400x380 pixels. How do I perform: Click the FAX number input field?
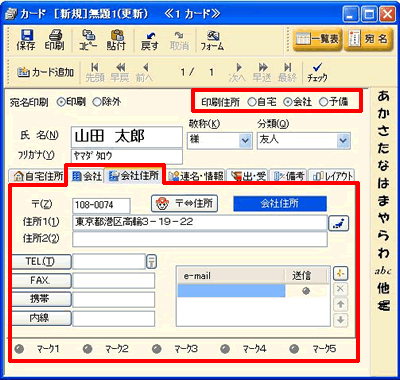coord(113,281)
